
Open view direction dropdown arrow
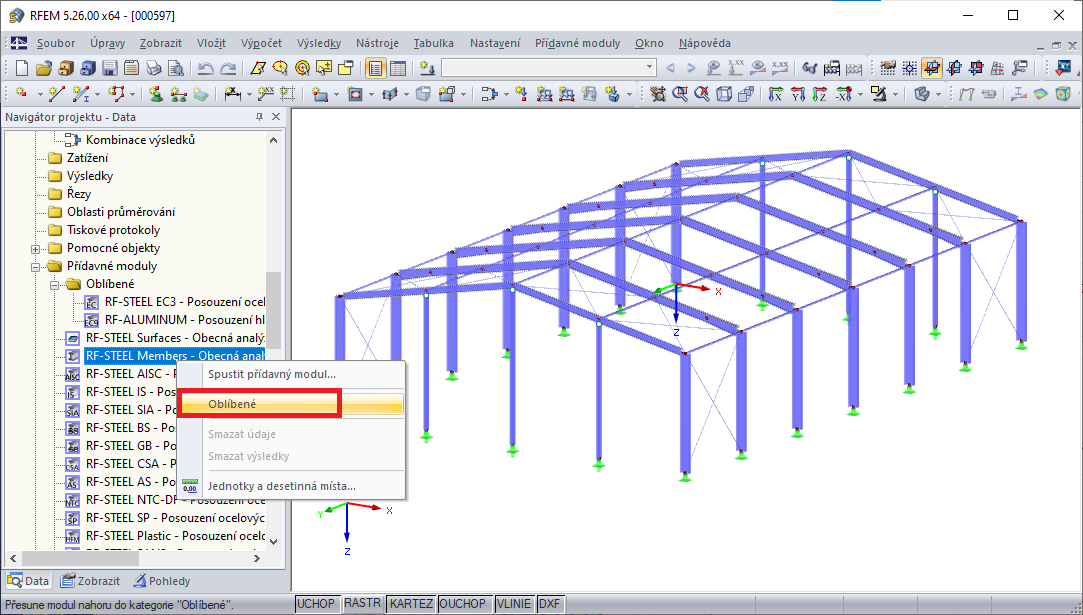[860, 95]
